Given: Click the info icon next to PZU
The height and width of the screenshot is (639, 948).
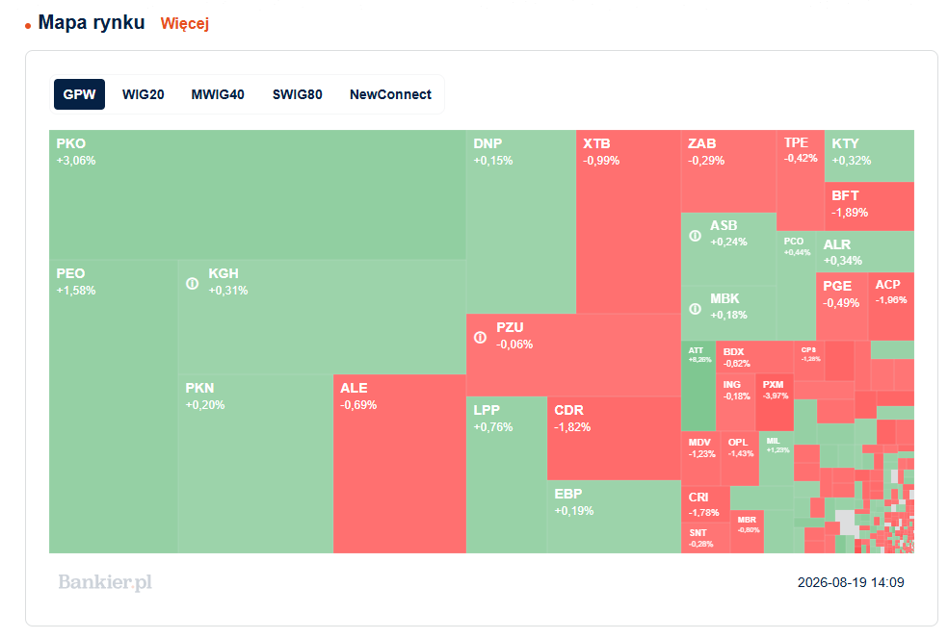Looking at the screenshot, I should 480,337.
